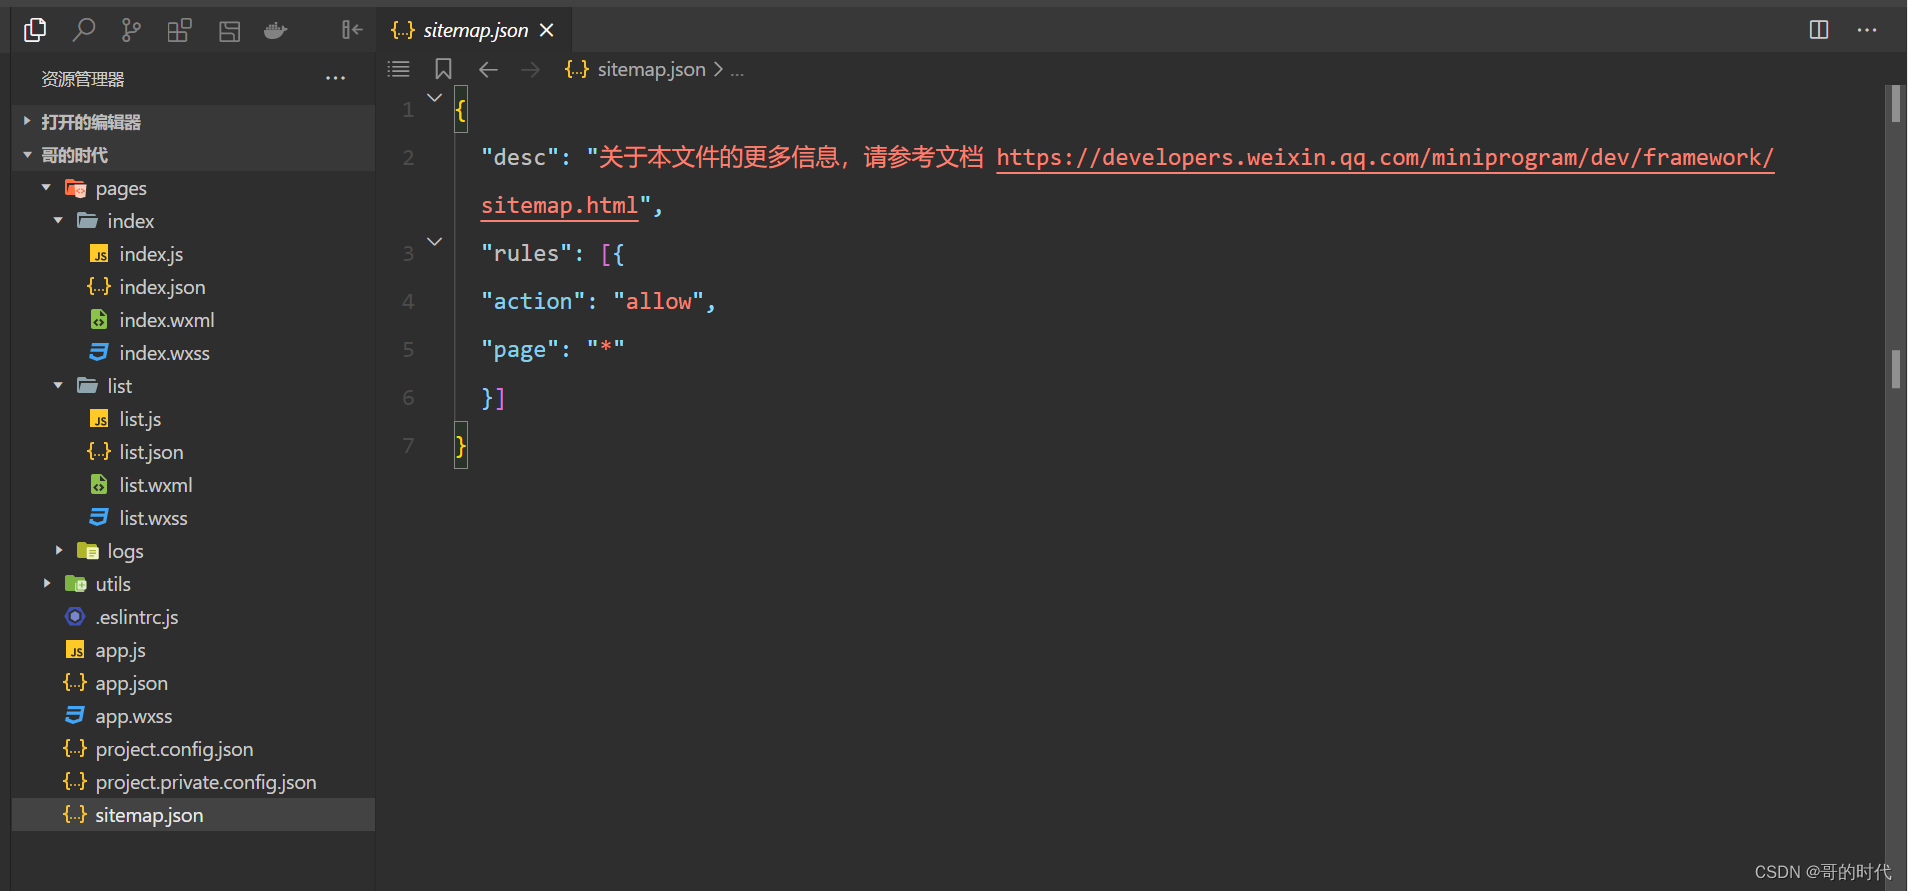The image size is (1908, 891).
Task: Open the Extensions blocks icon
Action: pos(179,31)
